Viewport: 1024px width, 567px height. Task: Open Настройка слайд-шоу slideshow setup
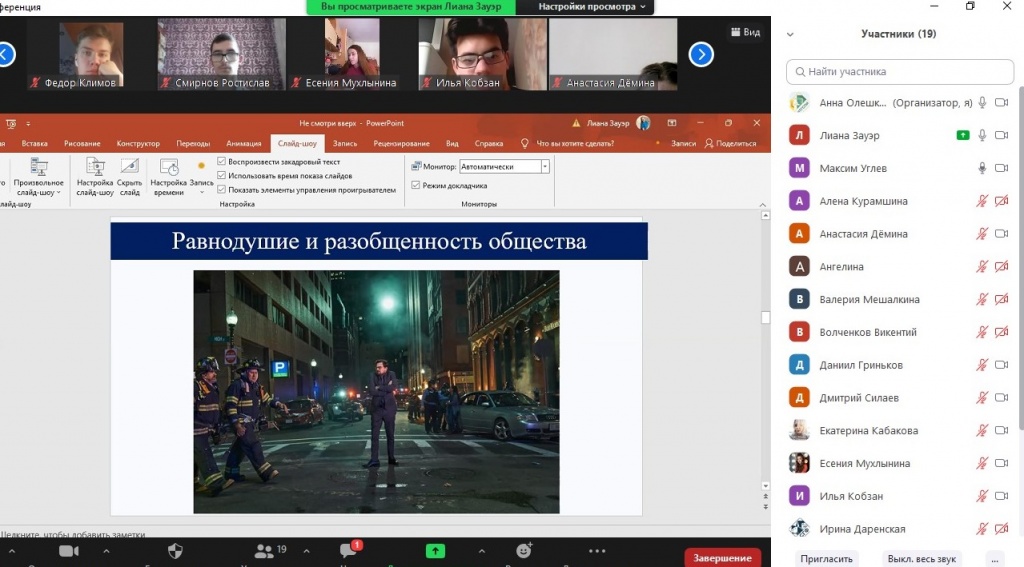95,172
